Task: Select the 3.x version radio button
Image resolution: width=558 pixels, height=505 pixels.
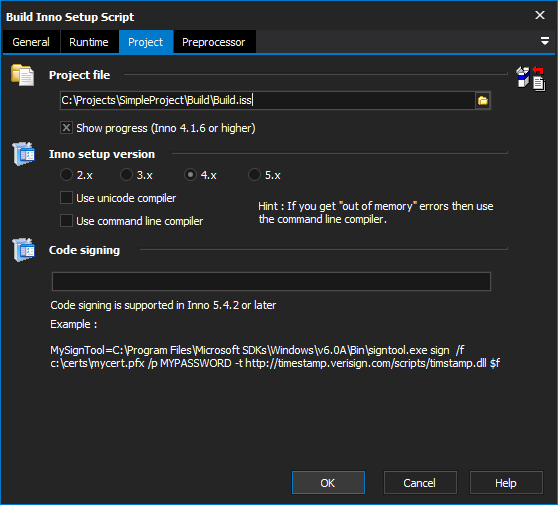Action: [126, 175]
